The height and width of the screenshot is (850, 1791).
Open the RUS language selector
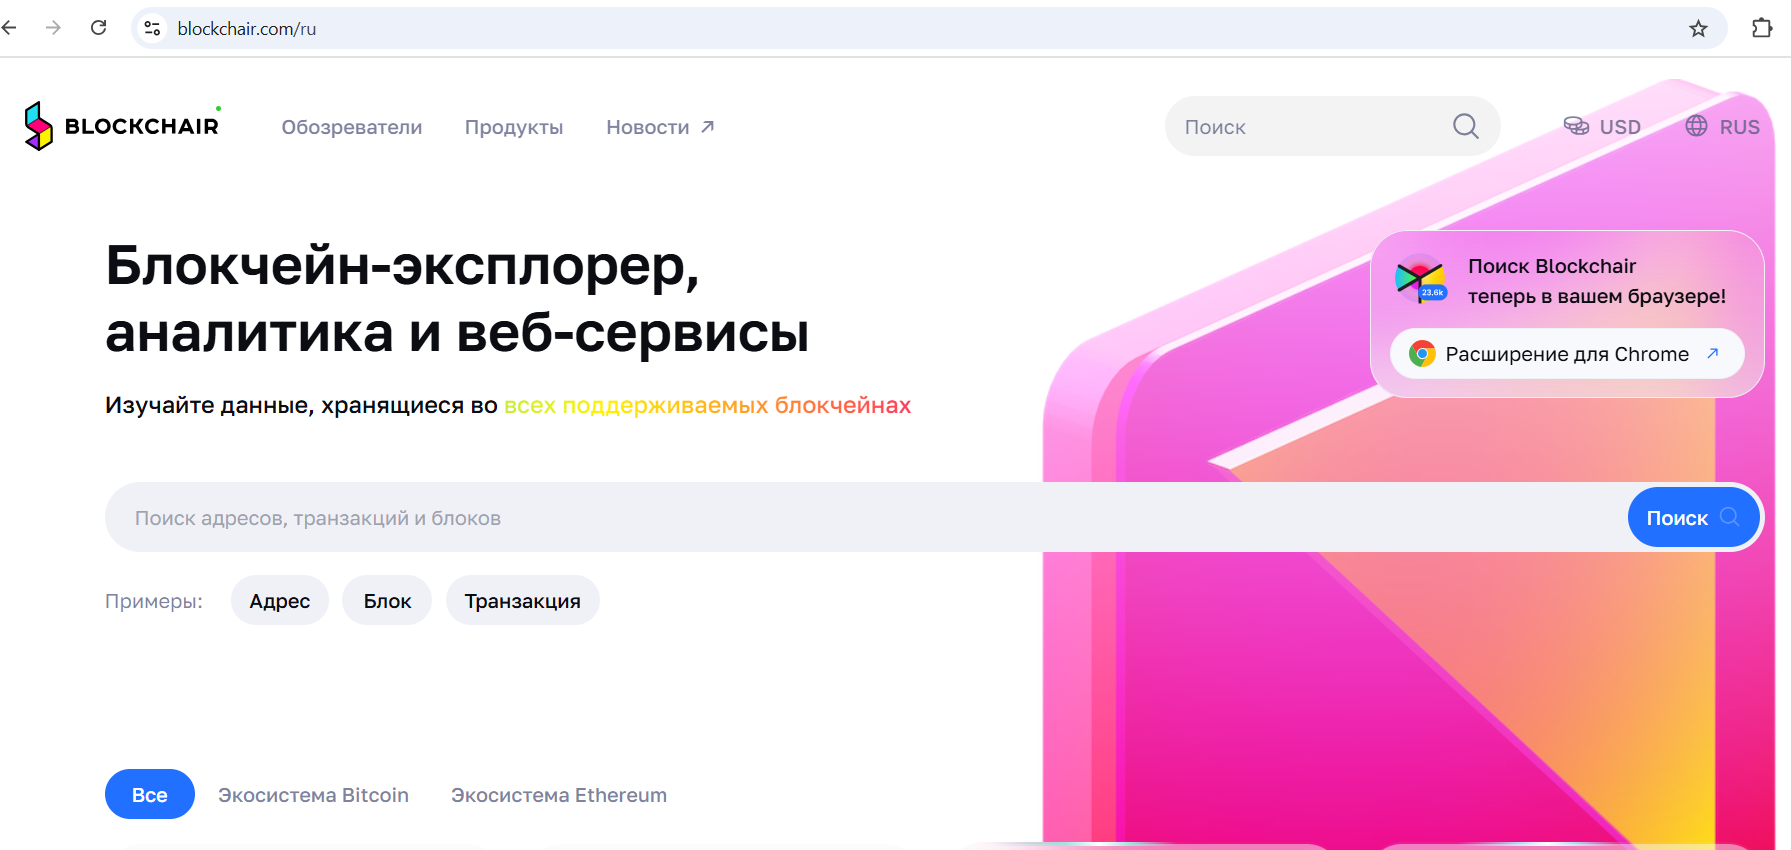point(1722,127)
